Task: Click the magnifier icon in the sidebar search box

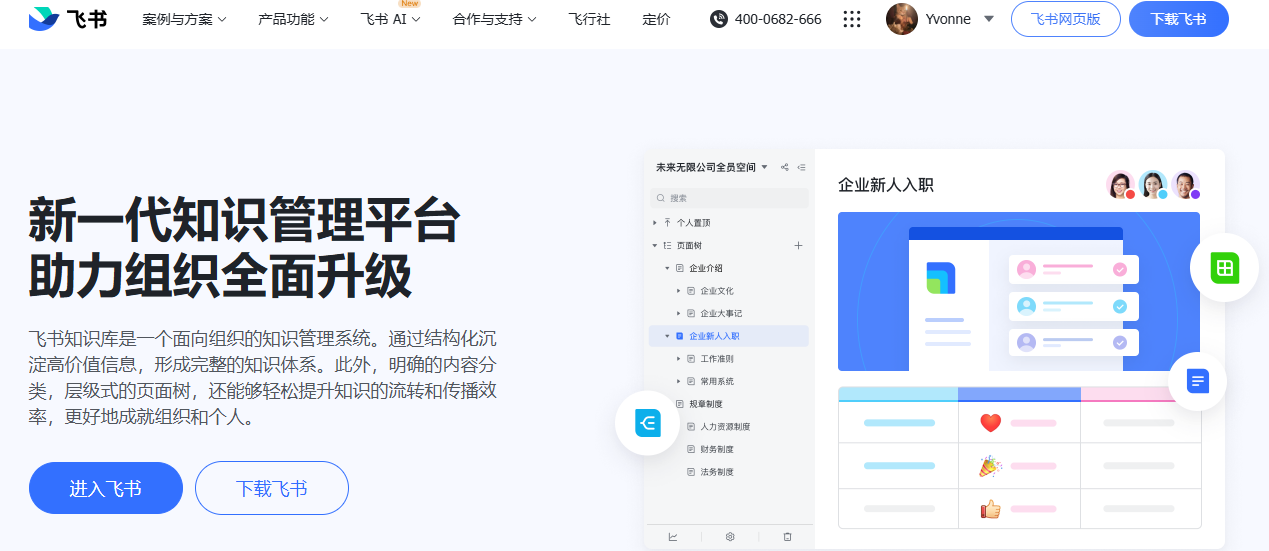Action: coord(660,198)
